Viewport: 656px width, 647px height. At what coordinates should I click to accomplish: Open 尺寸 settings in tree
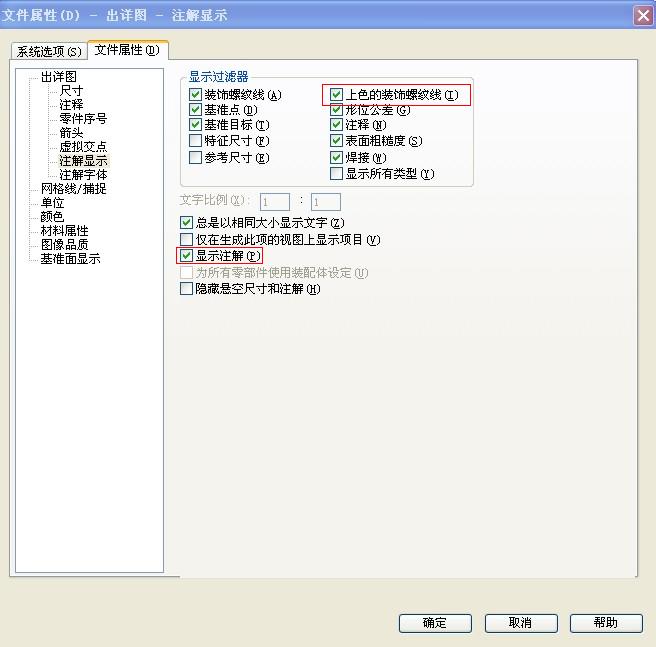71,90
